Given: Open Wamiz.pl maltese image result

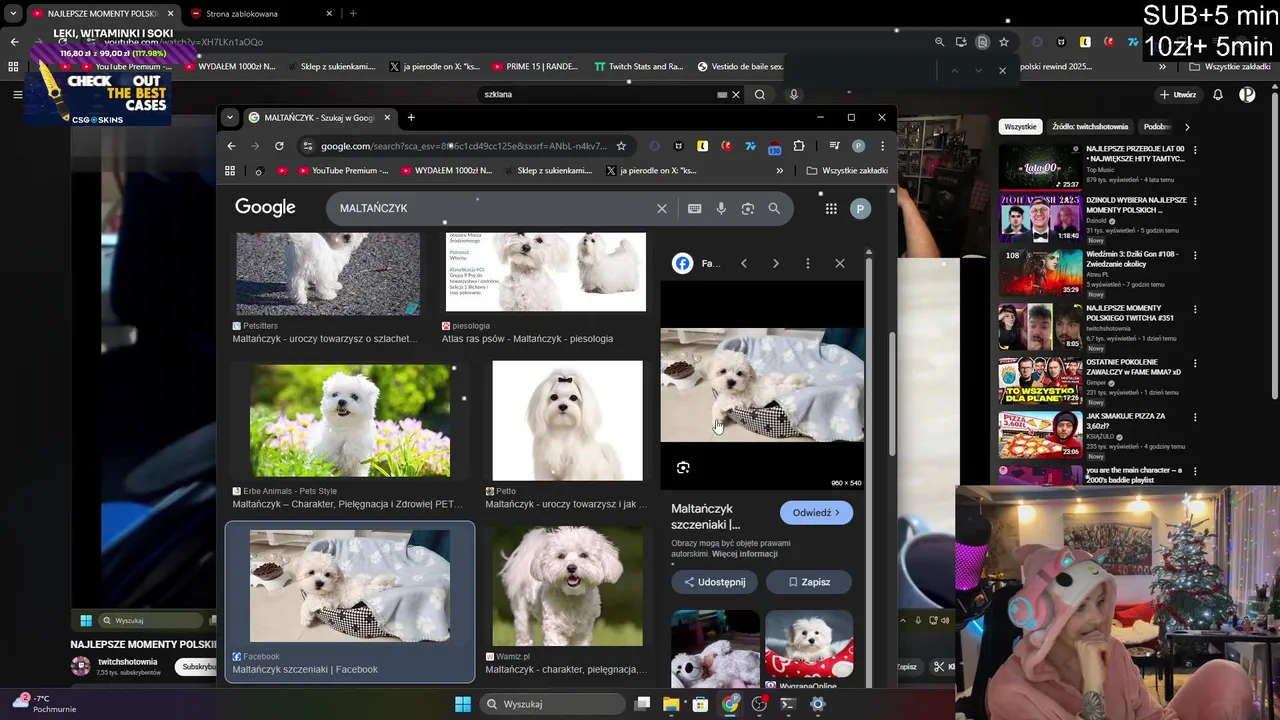Looking at the screenshot, I should click(567, 586).
